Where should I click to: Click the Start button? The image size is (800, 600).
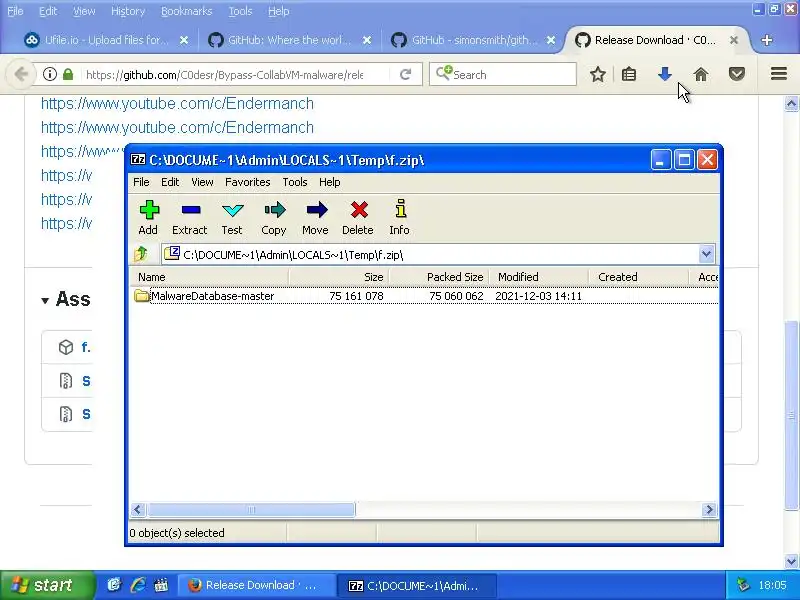point(47,585)
